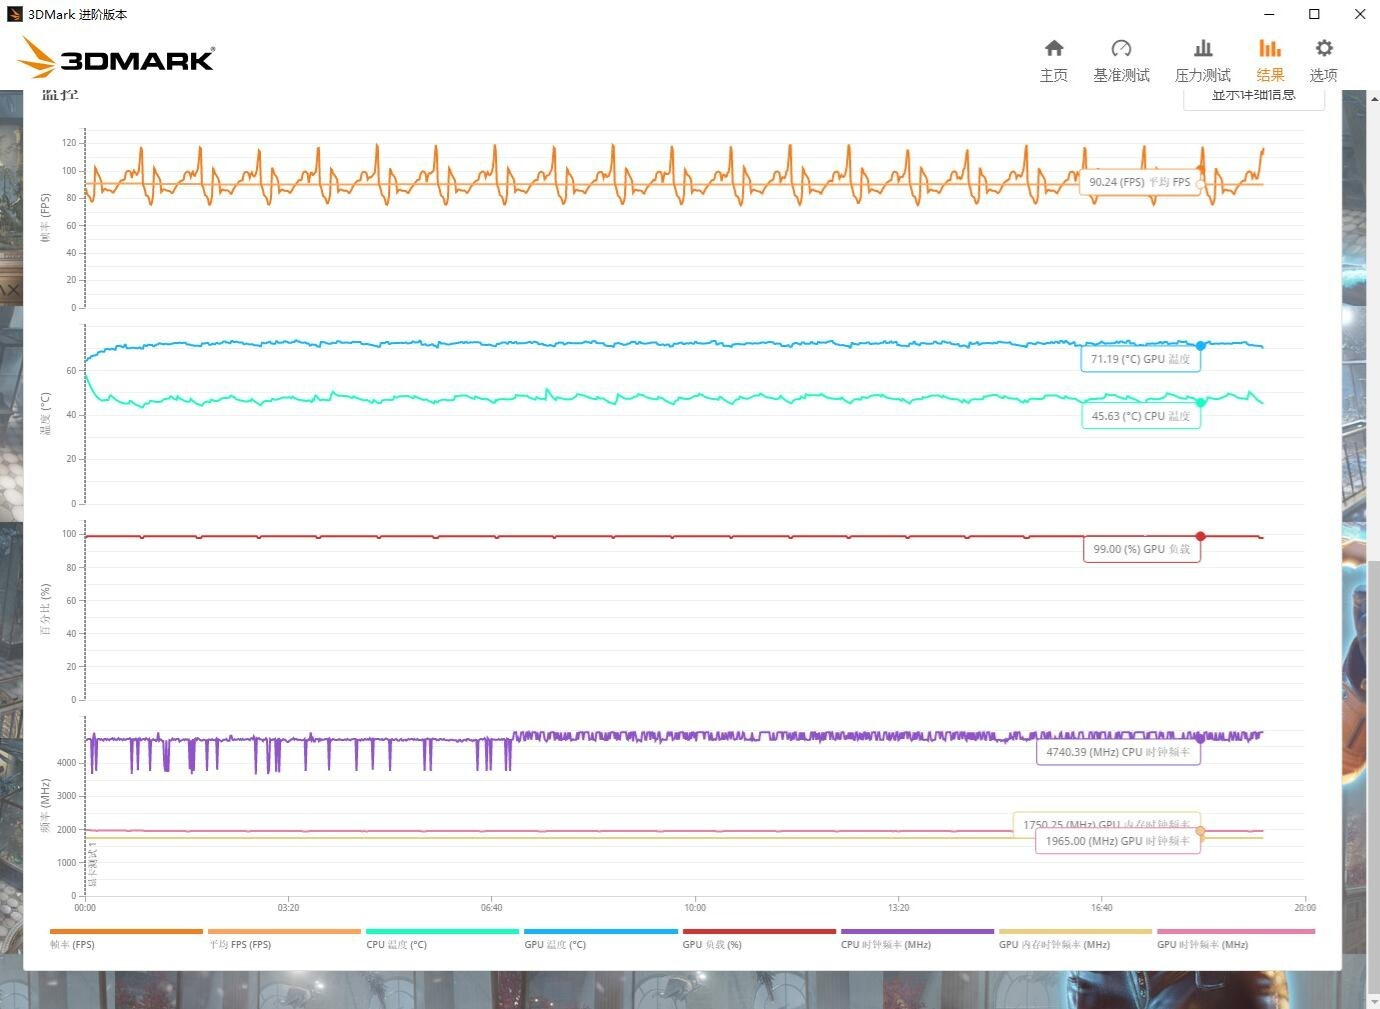
Task: Click the 3DMark logo in the header
Action: click(x=117, y=59)
